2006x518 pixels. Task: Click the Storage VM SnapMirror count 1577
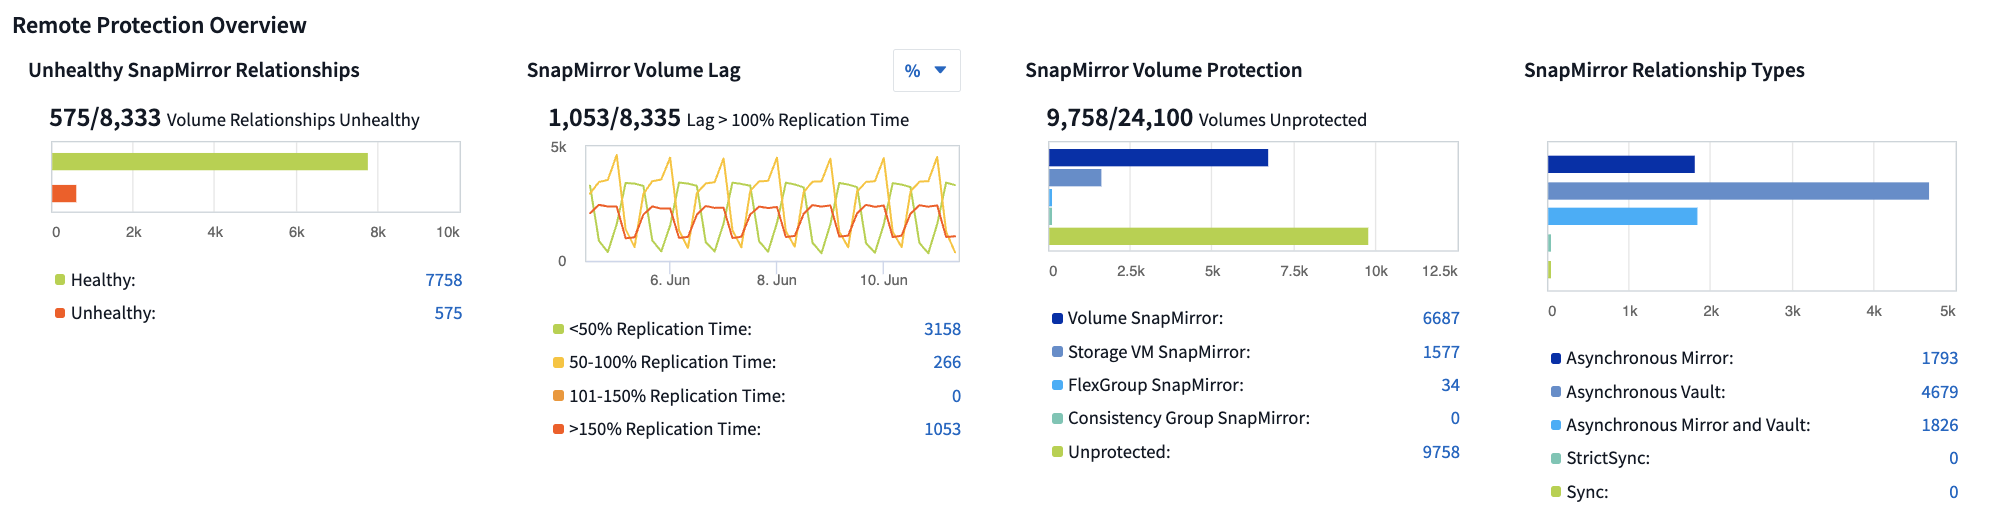click(x=1440, y=352)
